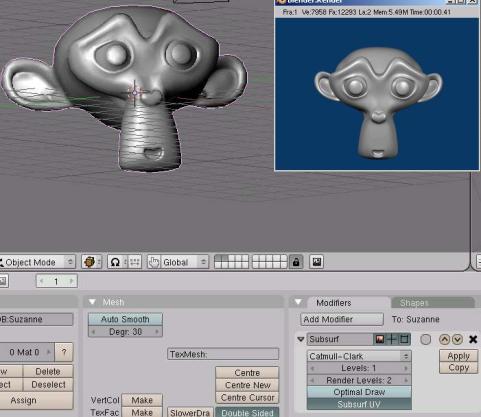Open the Catmull-Clark subdivision type dropdown

click(359, 356)
